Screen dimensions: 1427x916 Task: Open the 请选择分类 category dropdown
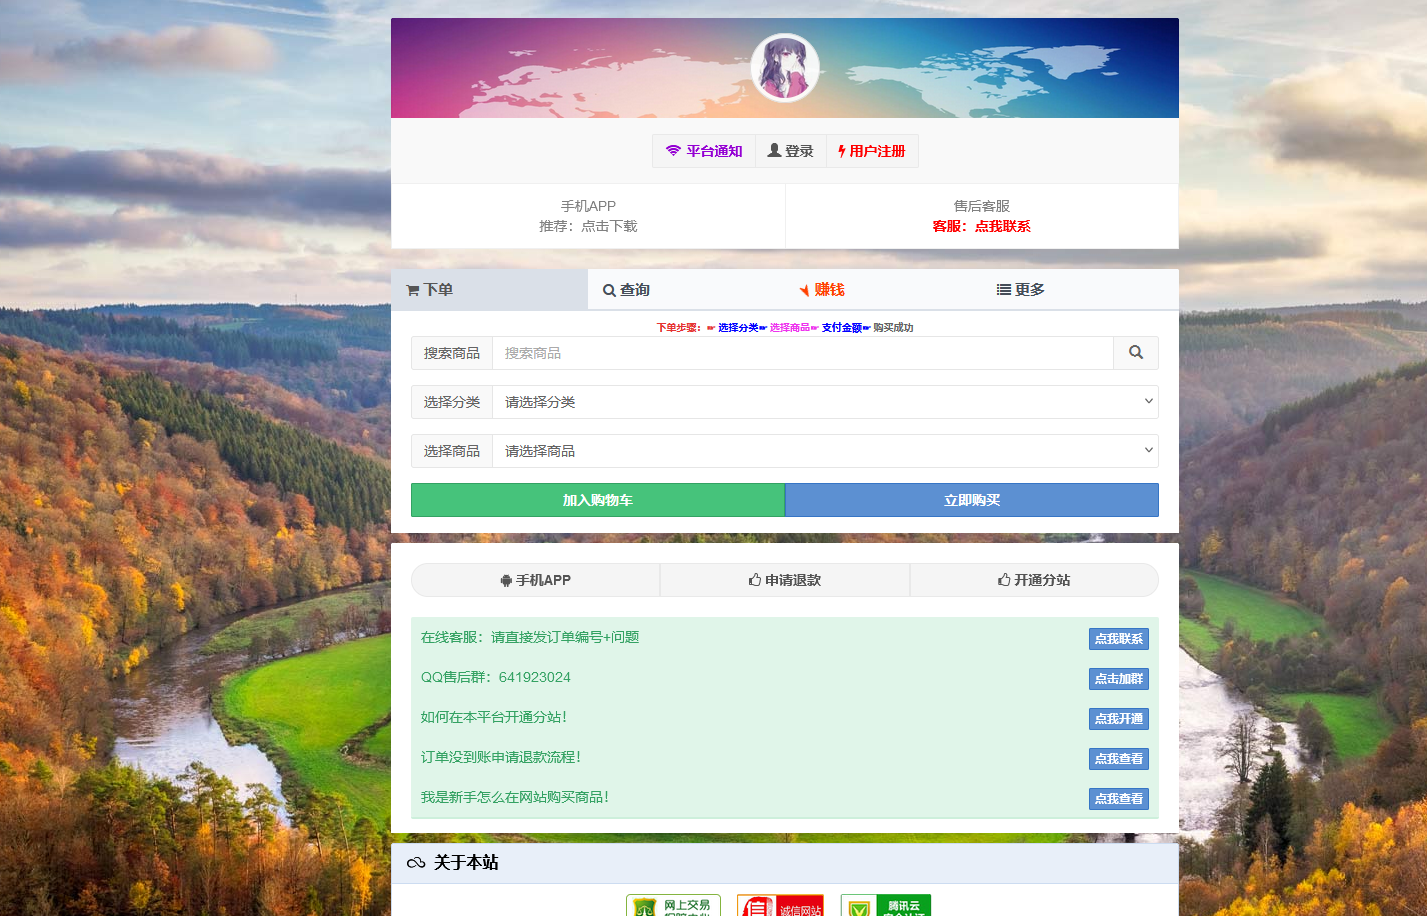pyautogui.click(x=825, y=402)
